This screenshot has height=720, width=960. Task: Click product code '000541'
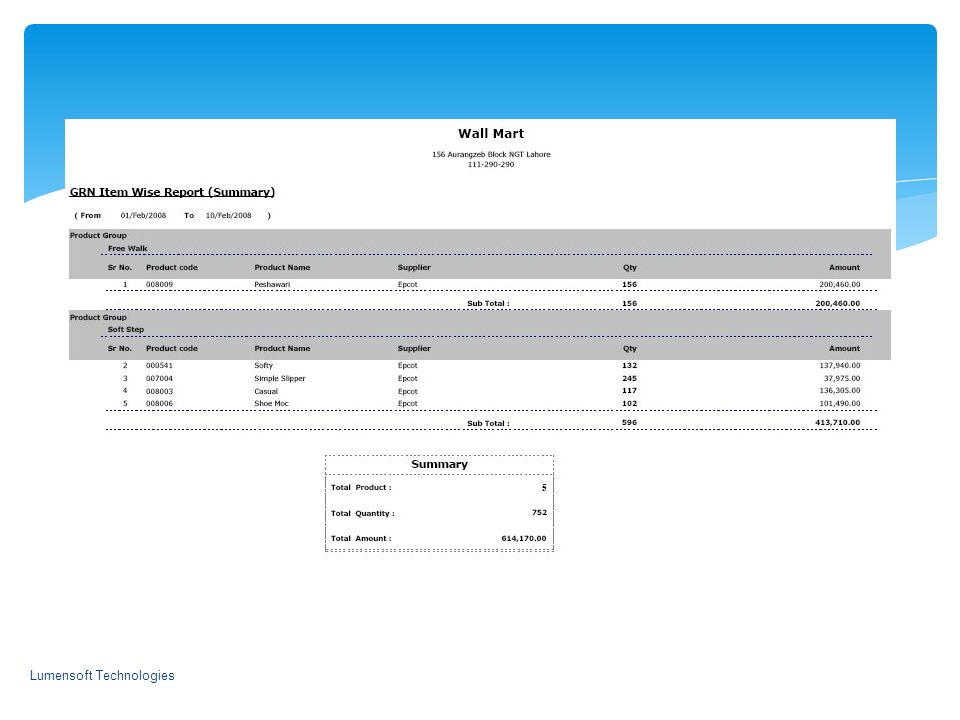[x=159, y=366]
